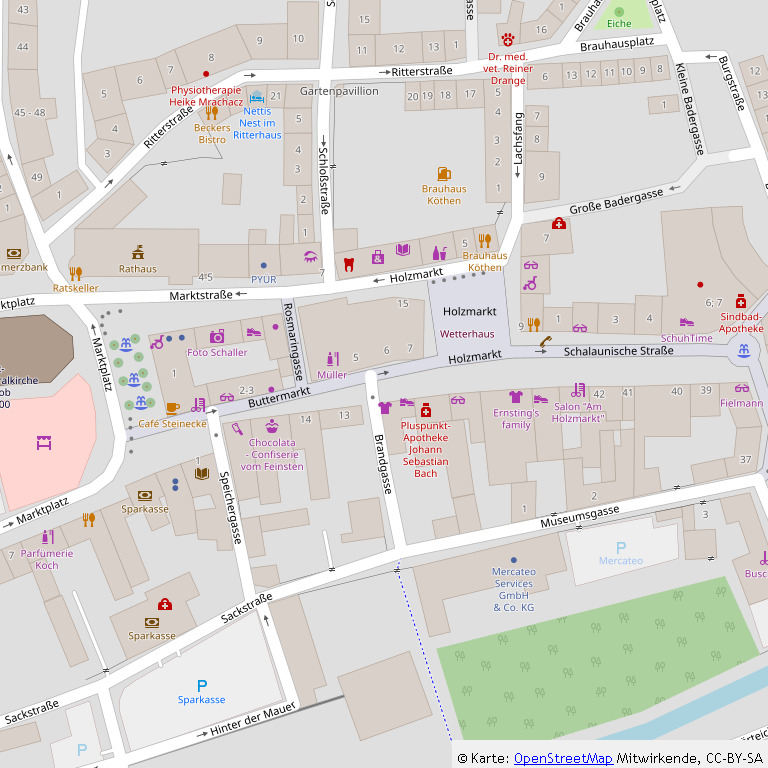The width and height of the screenshot is (768, 768).
Task: Select the butcher knife icon beside Chocolata
Action: pos(237,429)
